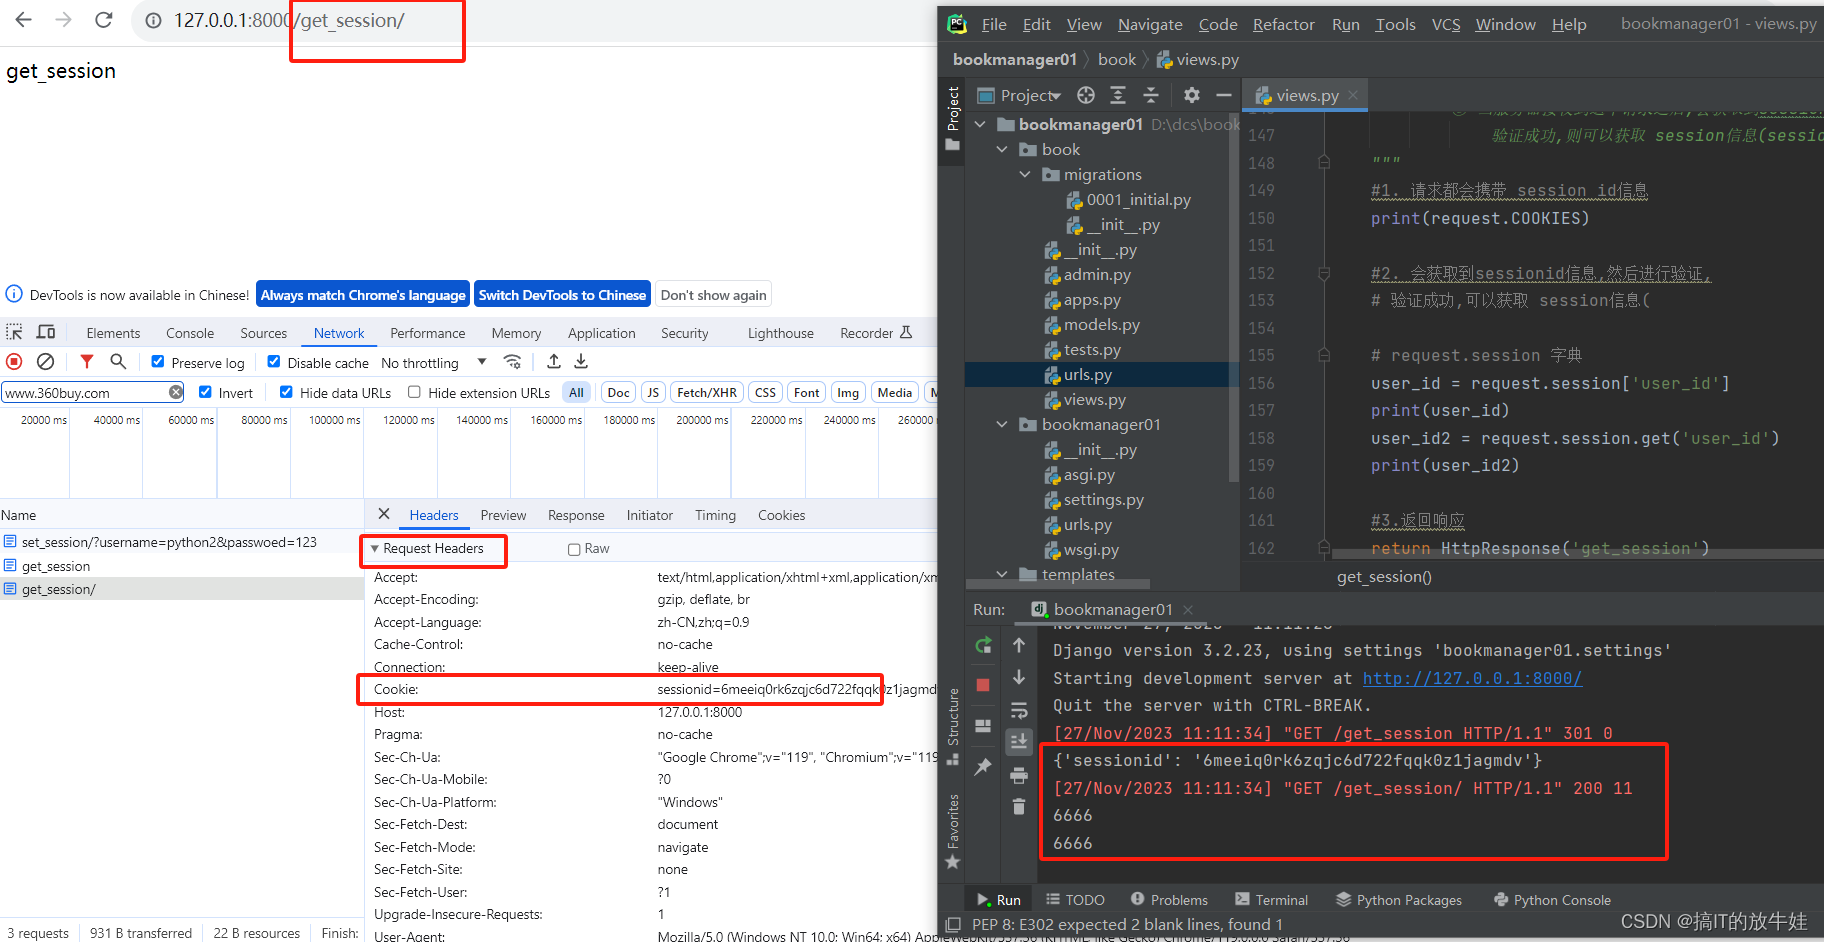
Task: Clear the filter text field X icon
Action: click(176, 392)
